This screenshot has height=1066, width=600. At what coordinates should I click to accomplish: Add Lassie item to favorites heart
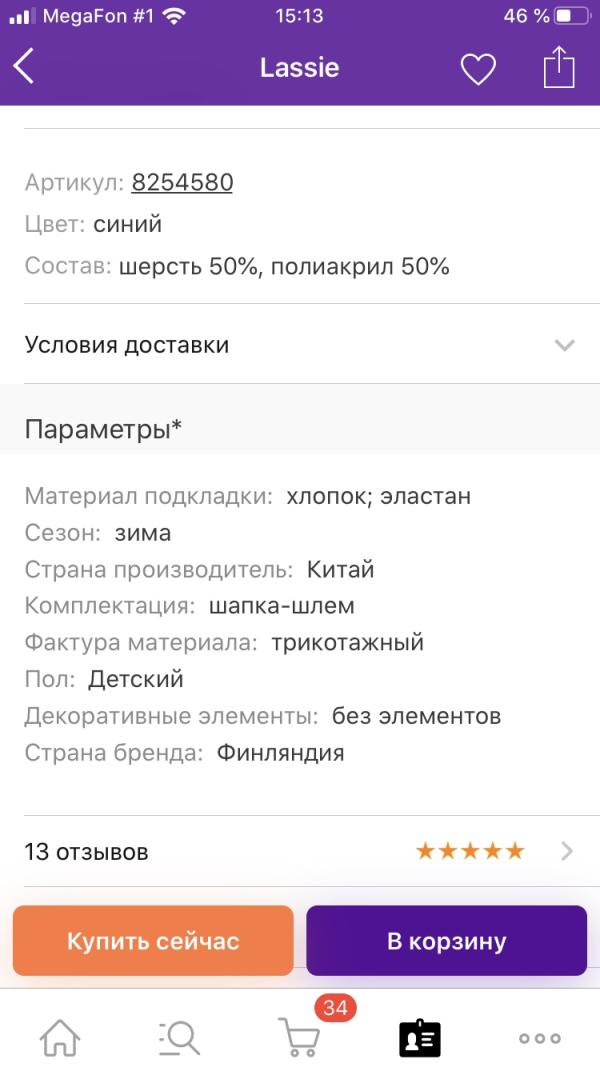click(x=478, y=68)
